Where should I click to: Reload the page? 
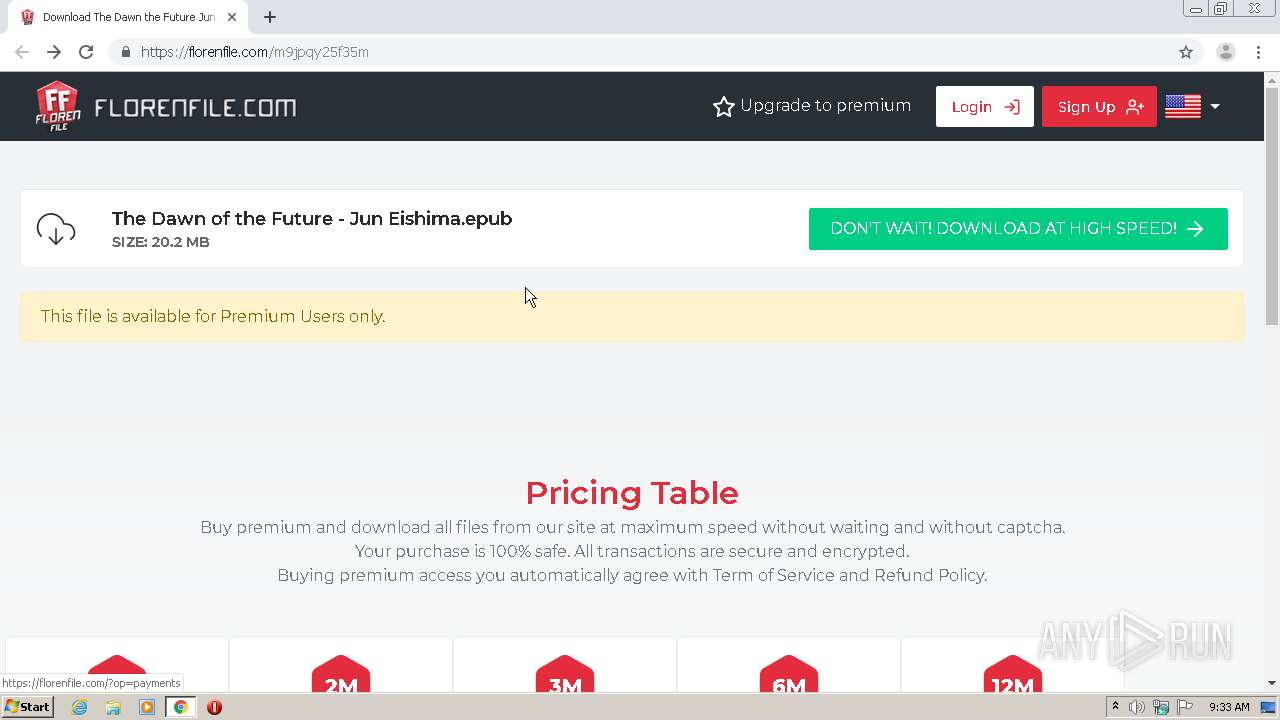coord(86,52)
